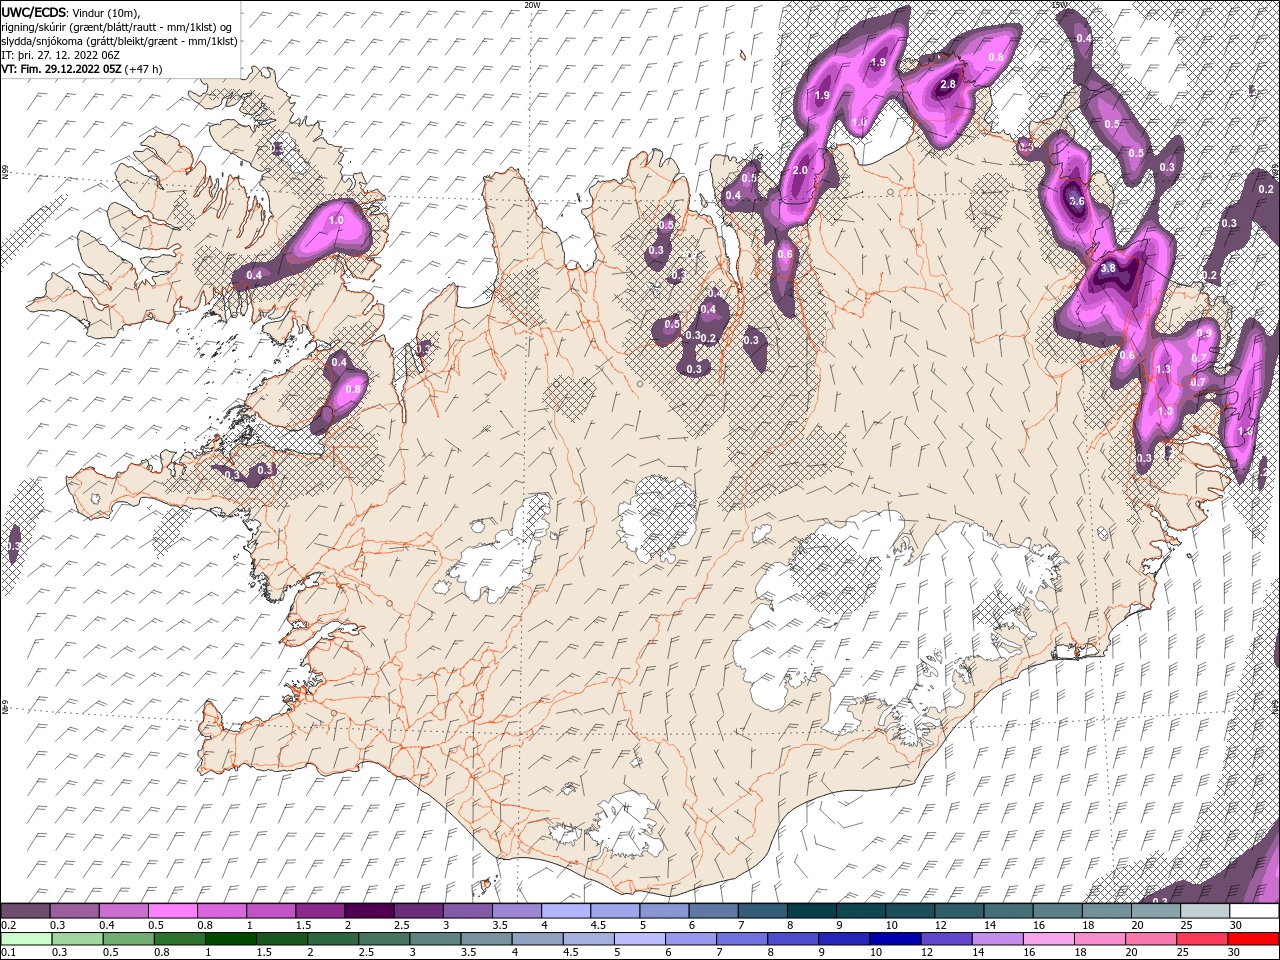This screenshot has width=1280, height=960.
Task: Click the light grey 25–30 upper legend swatch
Action: pyautogui.click(x=1204, y=911)
